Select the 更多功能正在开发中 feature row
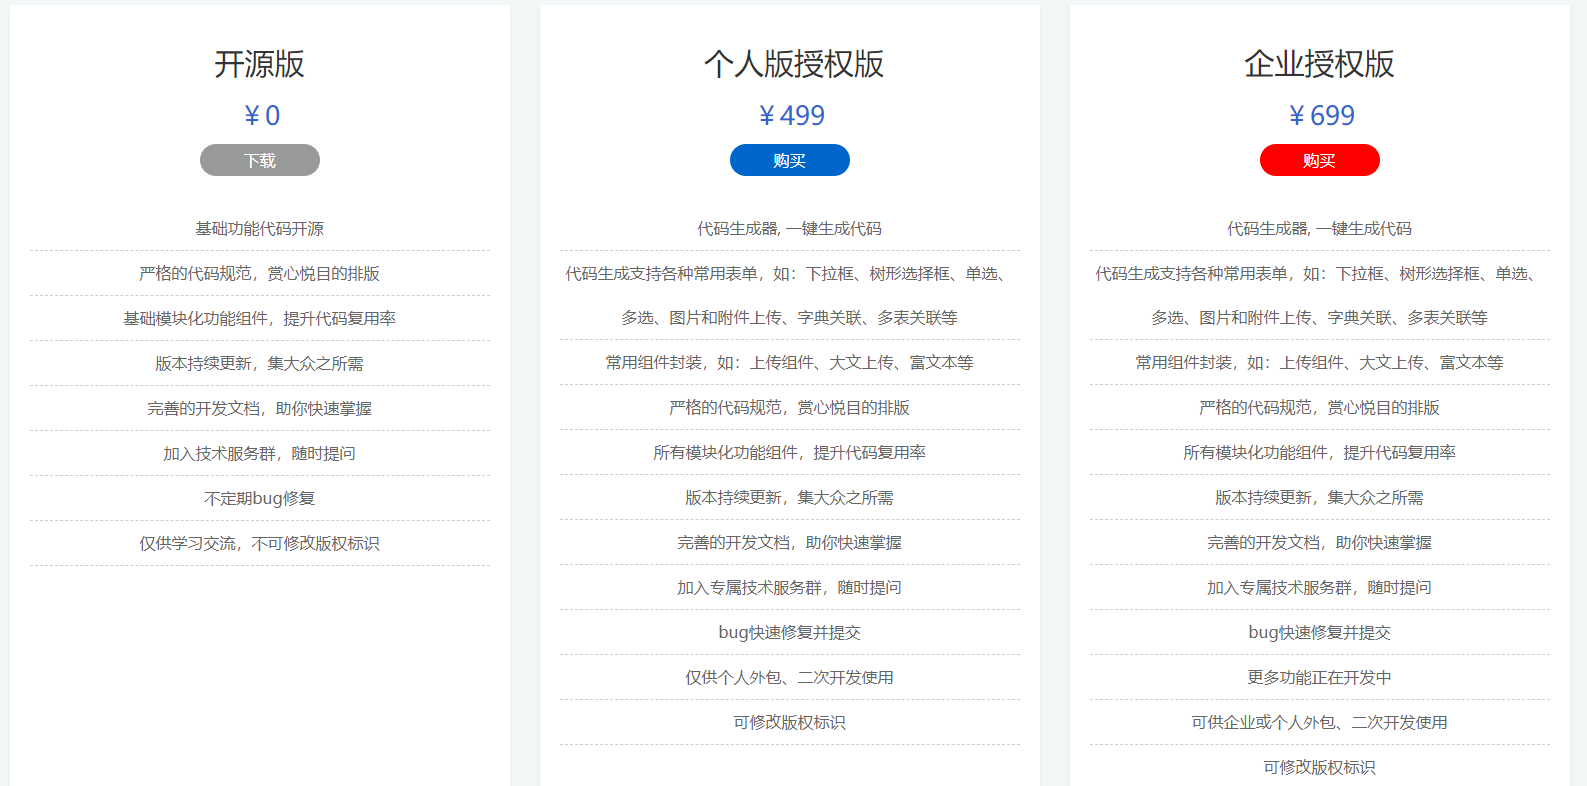This screenshot has height=786, width=1587. point(1319,677)
